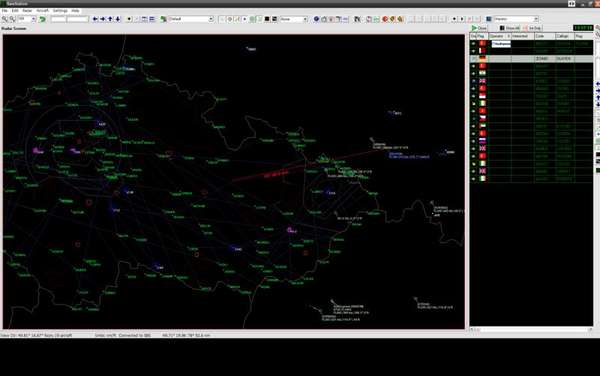Click the green play Done button

pos(479,28)
